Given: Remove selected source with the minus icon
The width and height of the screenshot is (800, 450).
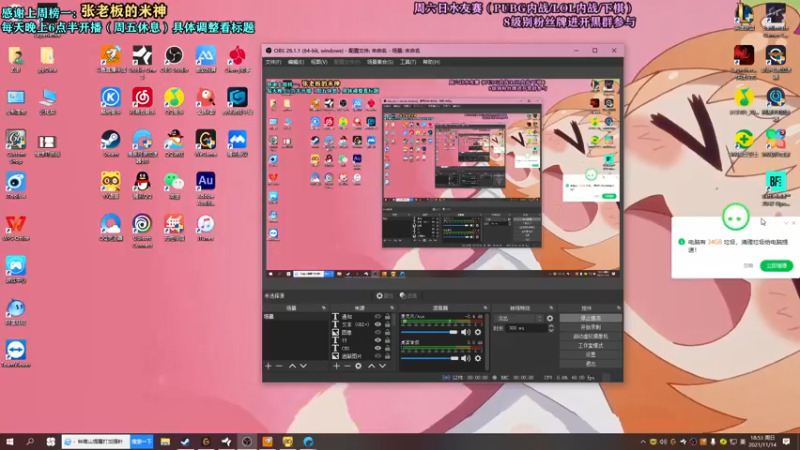Looking at the screenshot, I should pos(347,366).
